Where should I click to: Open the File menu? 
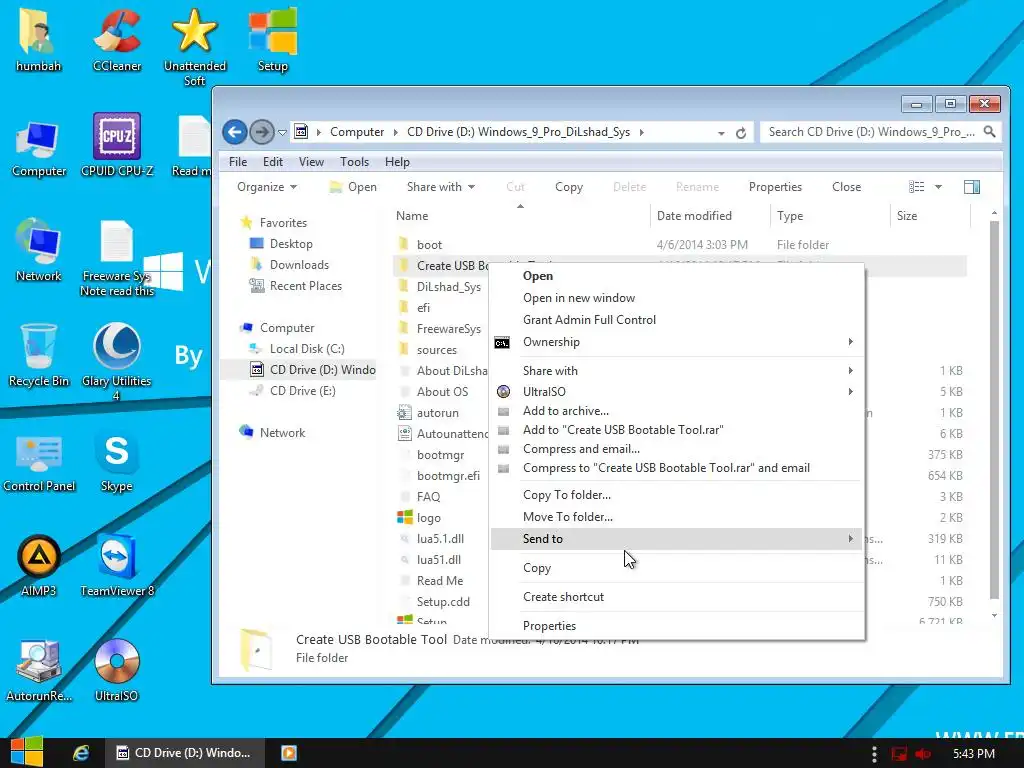(x=238, y=162)
